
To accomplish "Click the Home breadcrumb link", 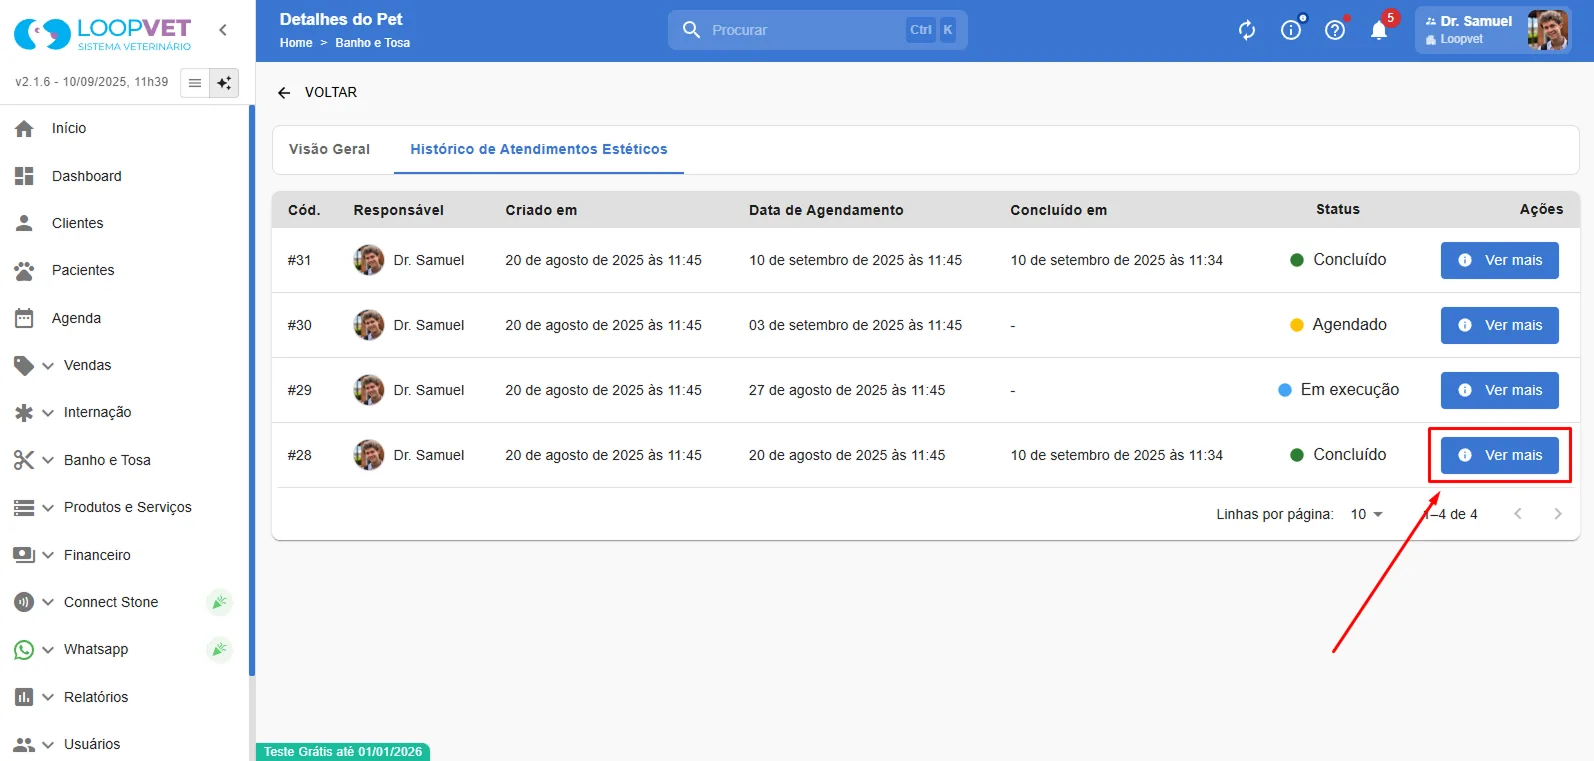I will [296, 43].
